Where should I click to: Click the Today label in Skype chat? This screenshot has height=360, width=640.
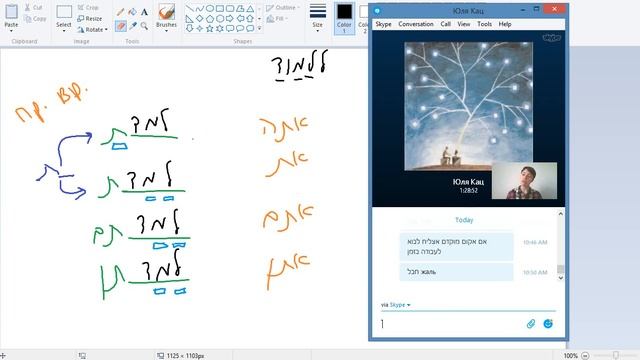(464, 220)
